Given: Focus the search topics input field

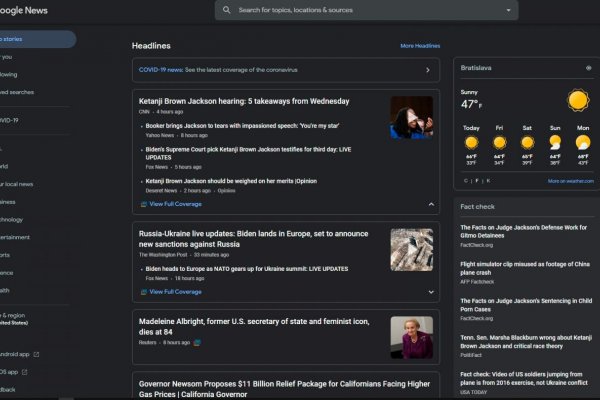Looking at the screenshot, I should click(x=367, y=10).
